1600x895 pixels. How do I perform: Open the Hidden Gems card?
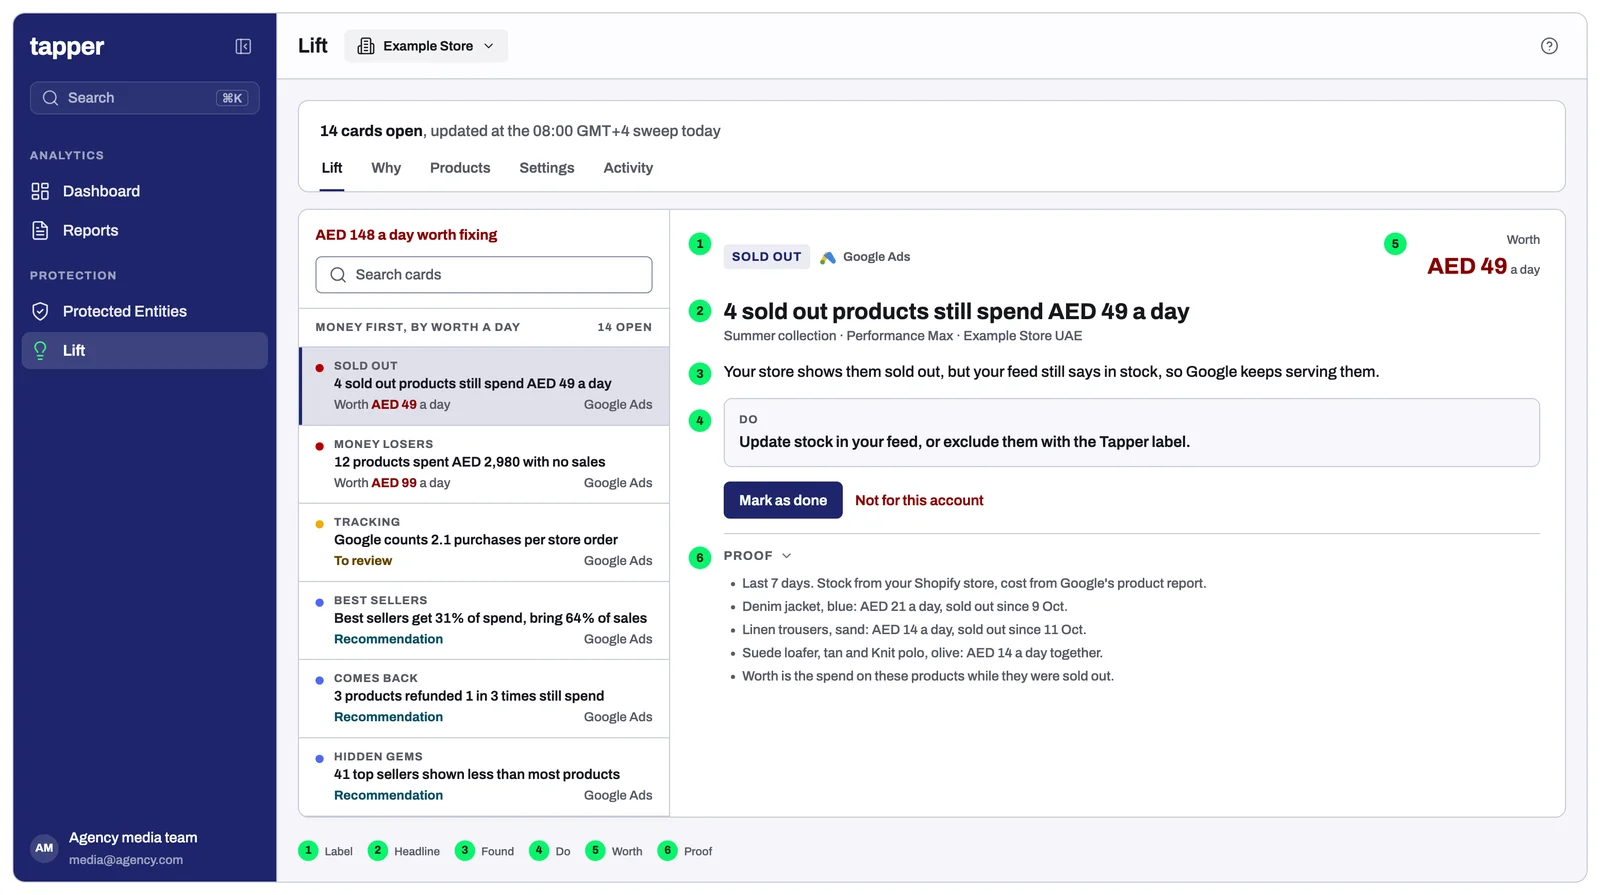(x=484, y=777)
